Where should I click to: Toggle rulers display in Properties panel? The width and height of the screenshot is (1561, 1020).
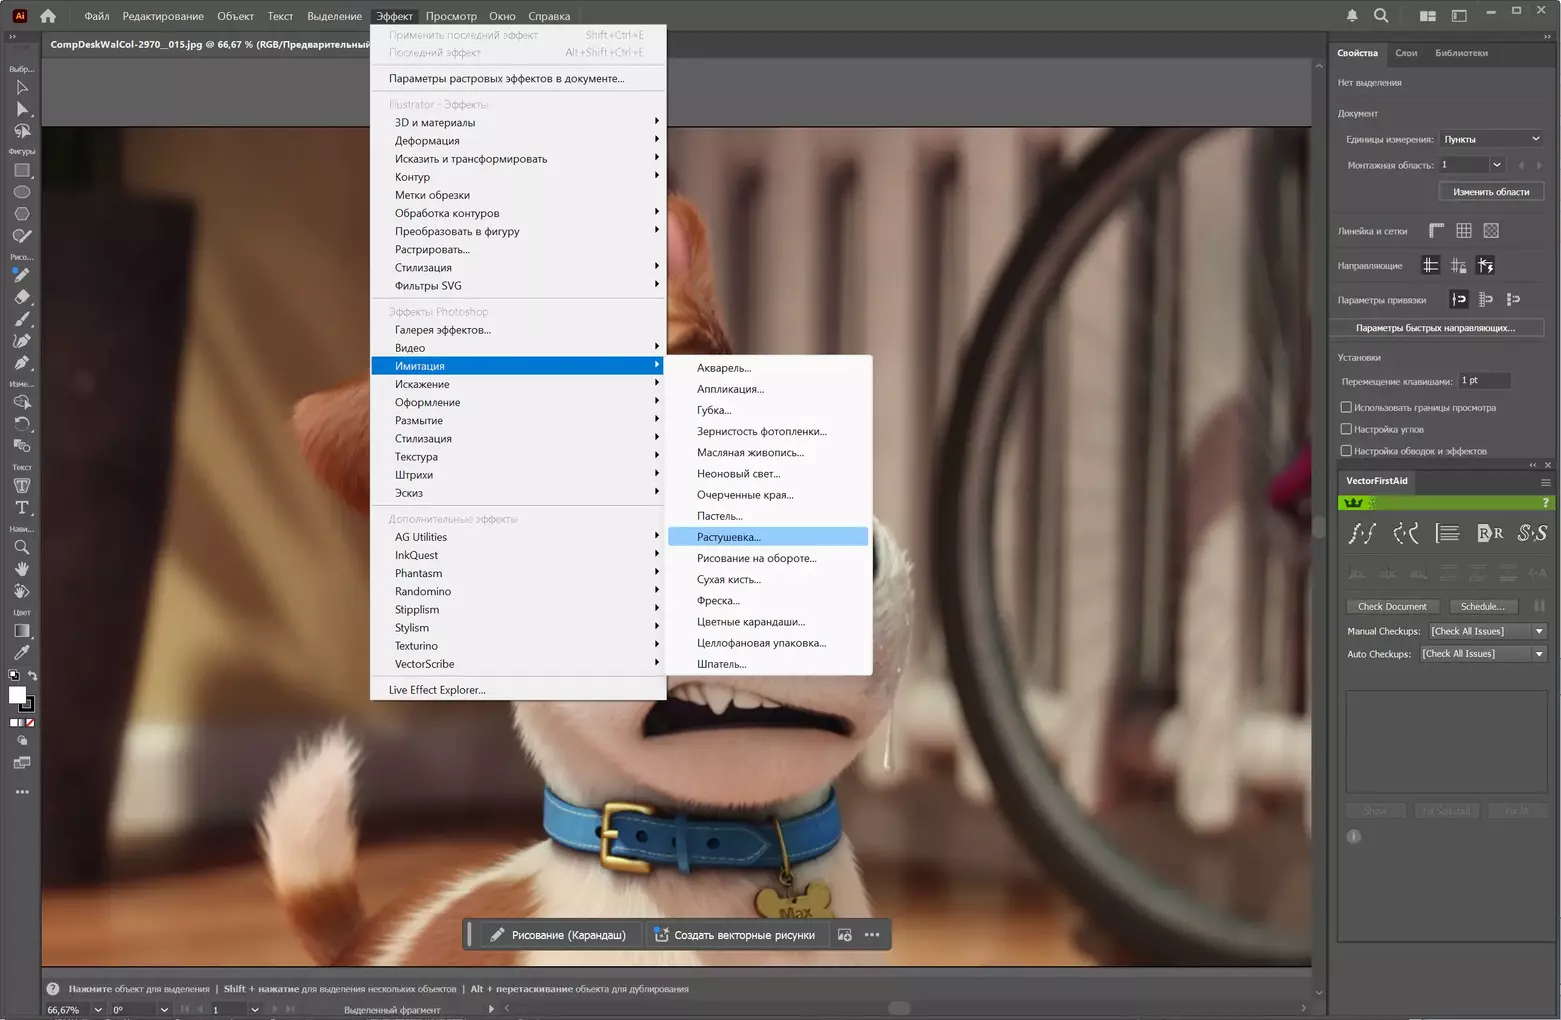[1437, 231]
